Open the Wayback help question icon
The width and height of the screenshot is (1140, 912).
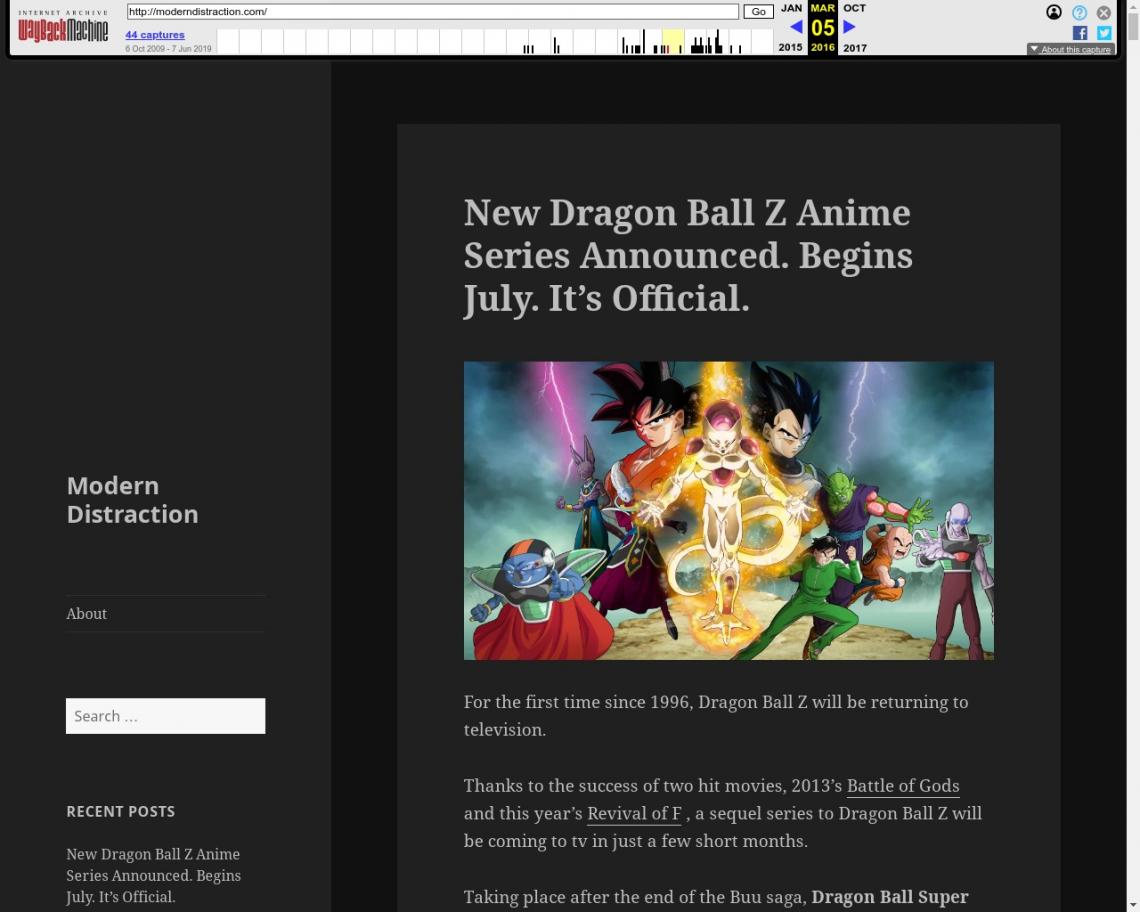1079,12
